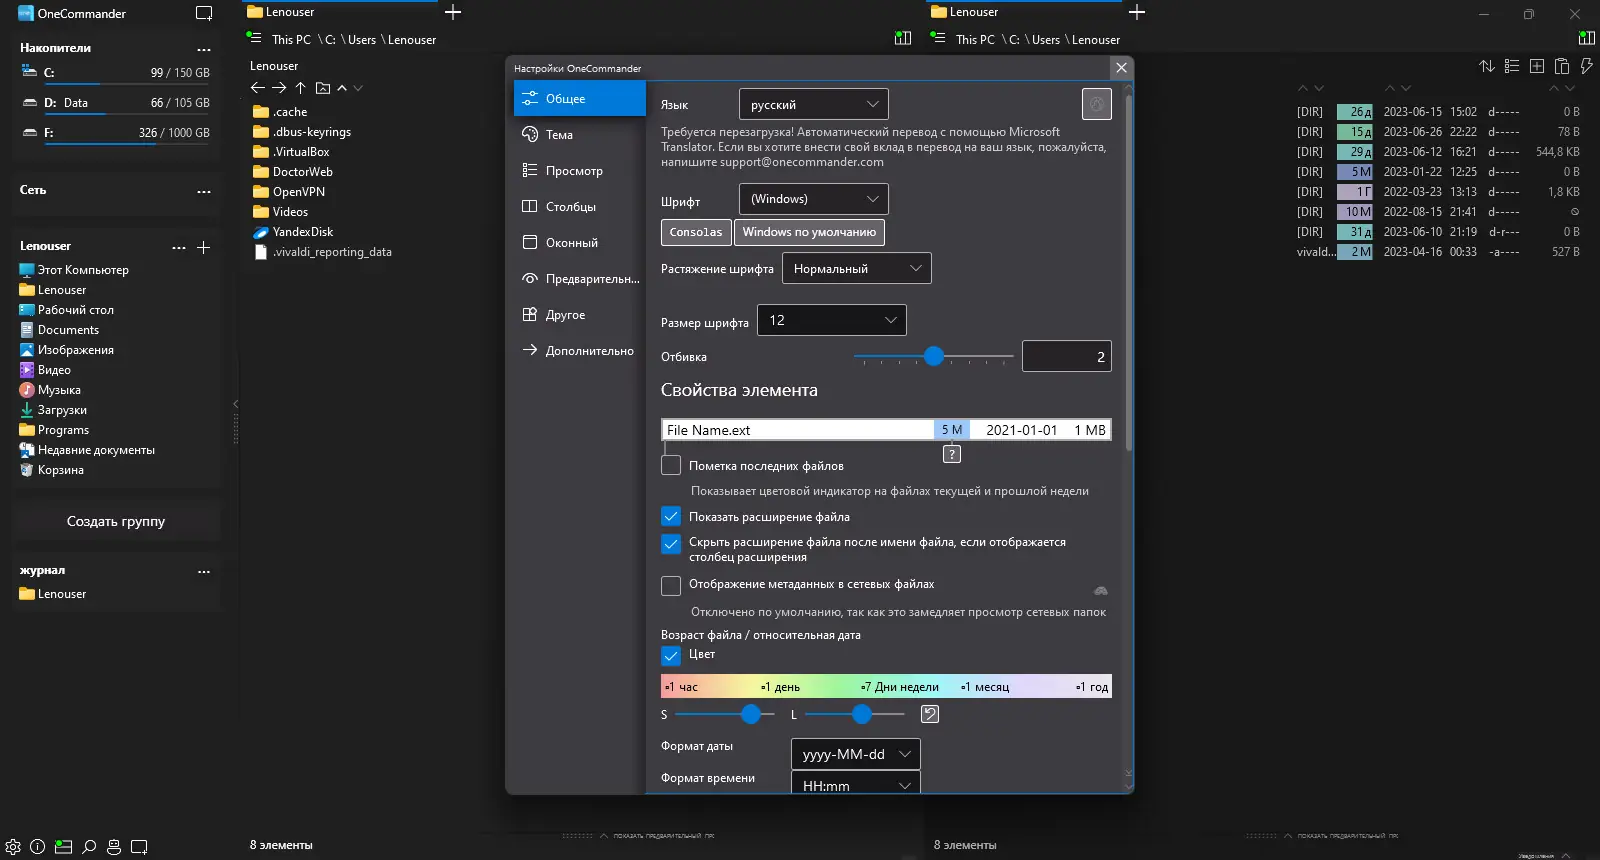Open the robot automation icon in bottom toolbar

pos(114,846)
